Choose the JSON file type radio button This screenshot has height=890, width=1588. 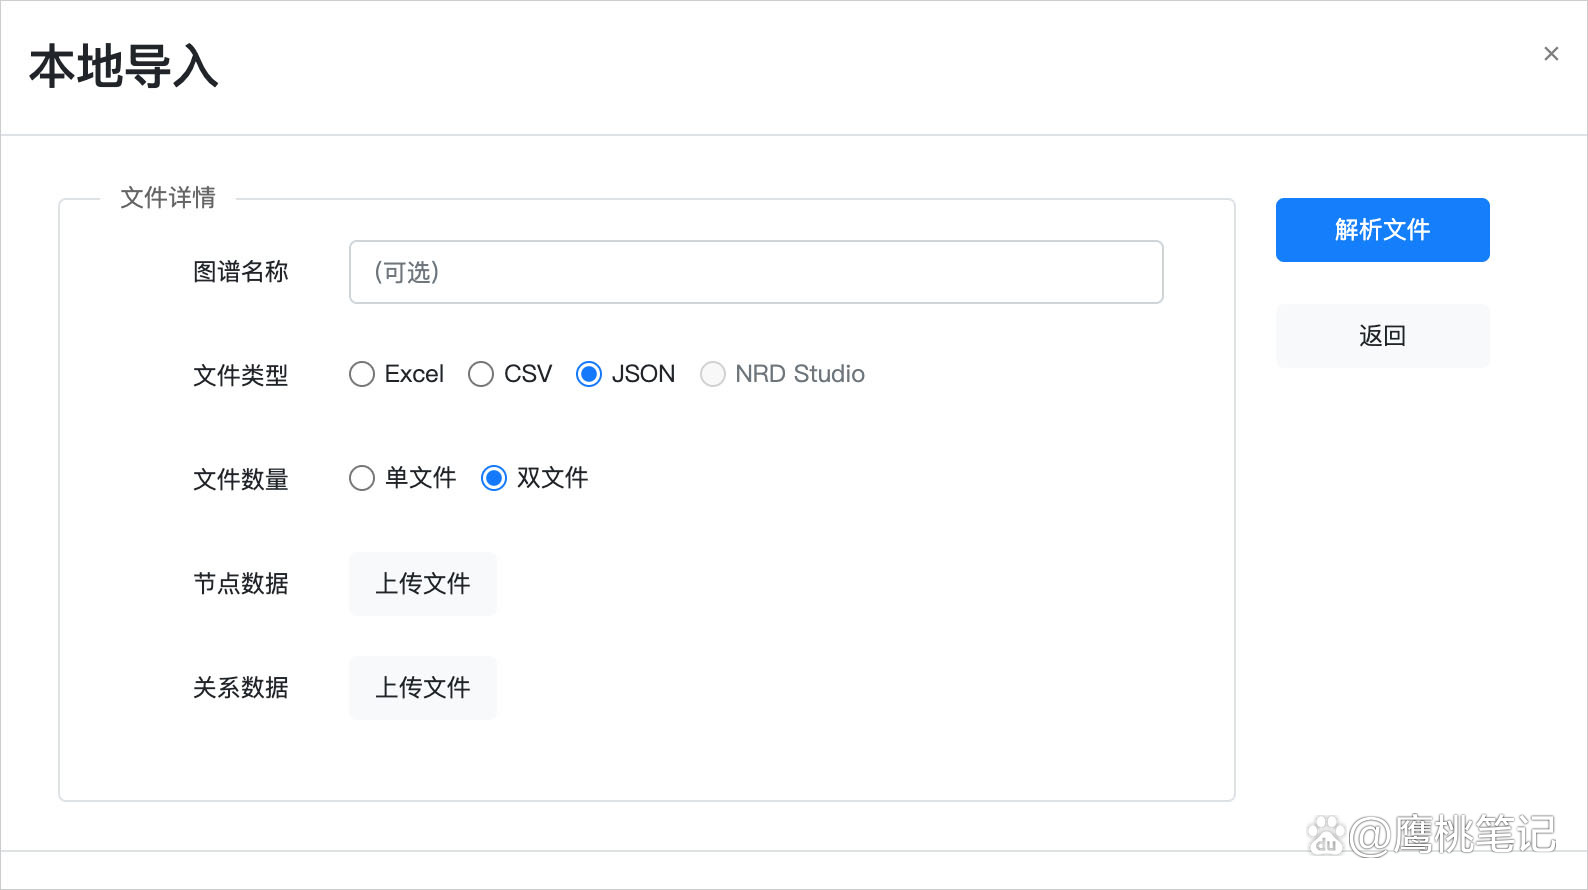point(589,374)
